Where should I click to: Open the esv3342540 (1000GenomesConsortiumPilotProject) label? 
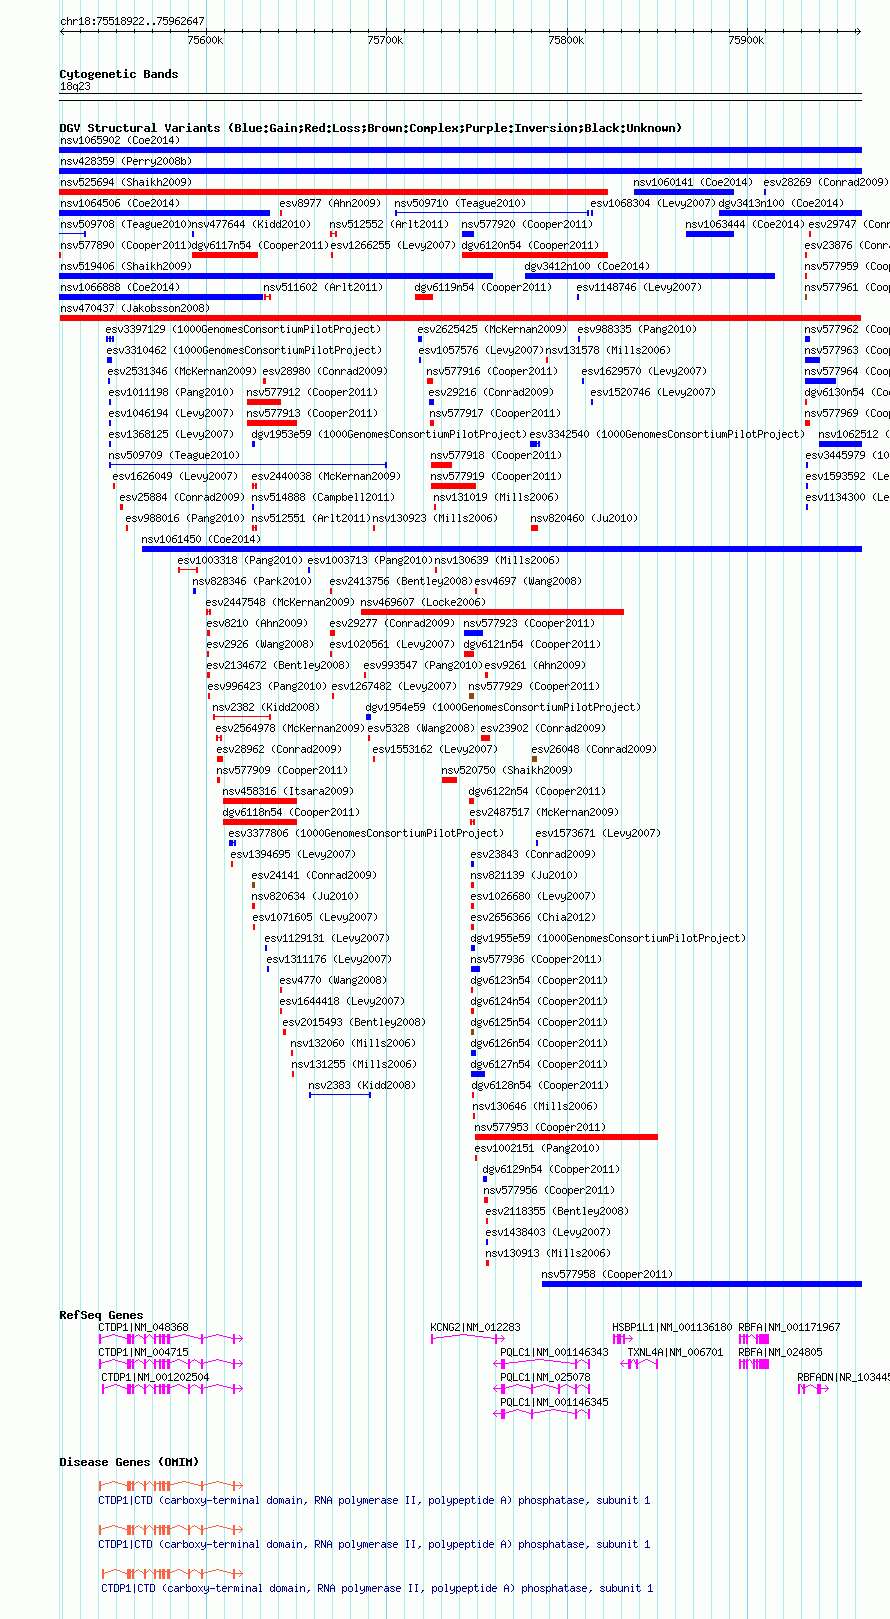pyautogui.click(x=667, y=434)
